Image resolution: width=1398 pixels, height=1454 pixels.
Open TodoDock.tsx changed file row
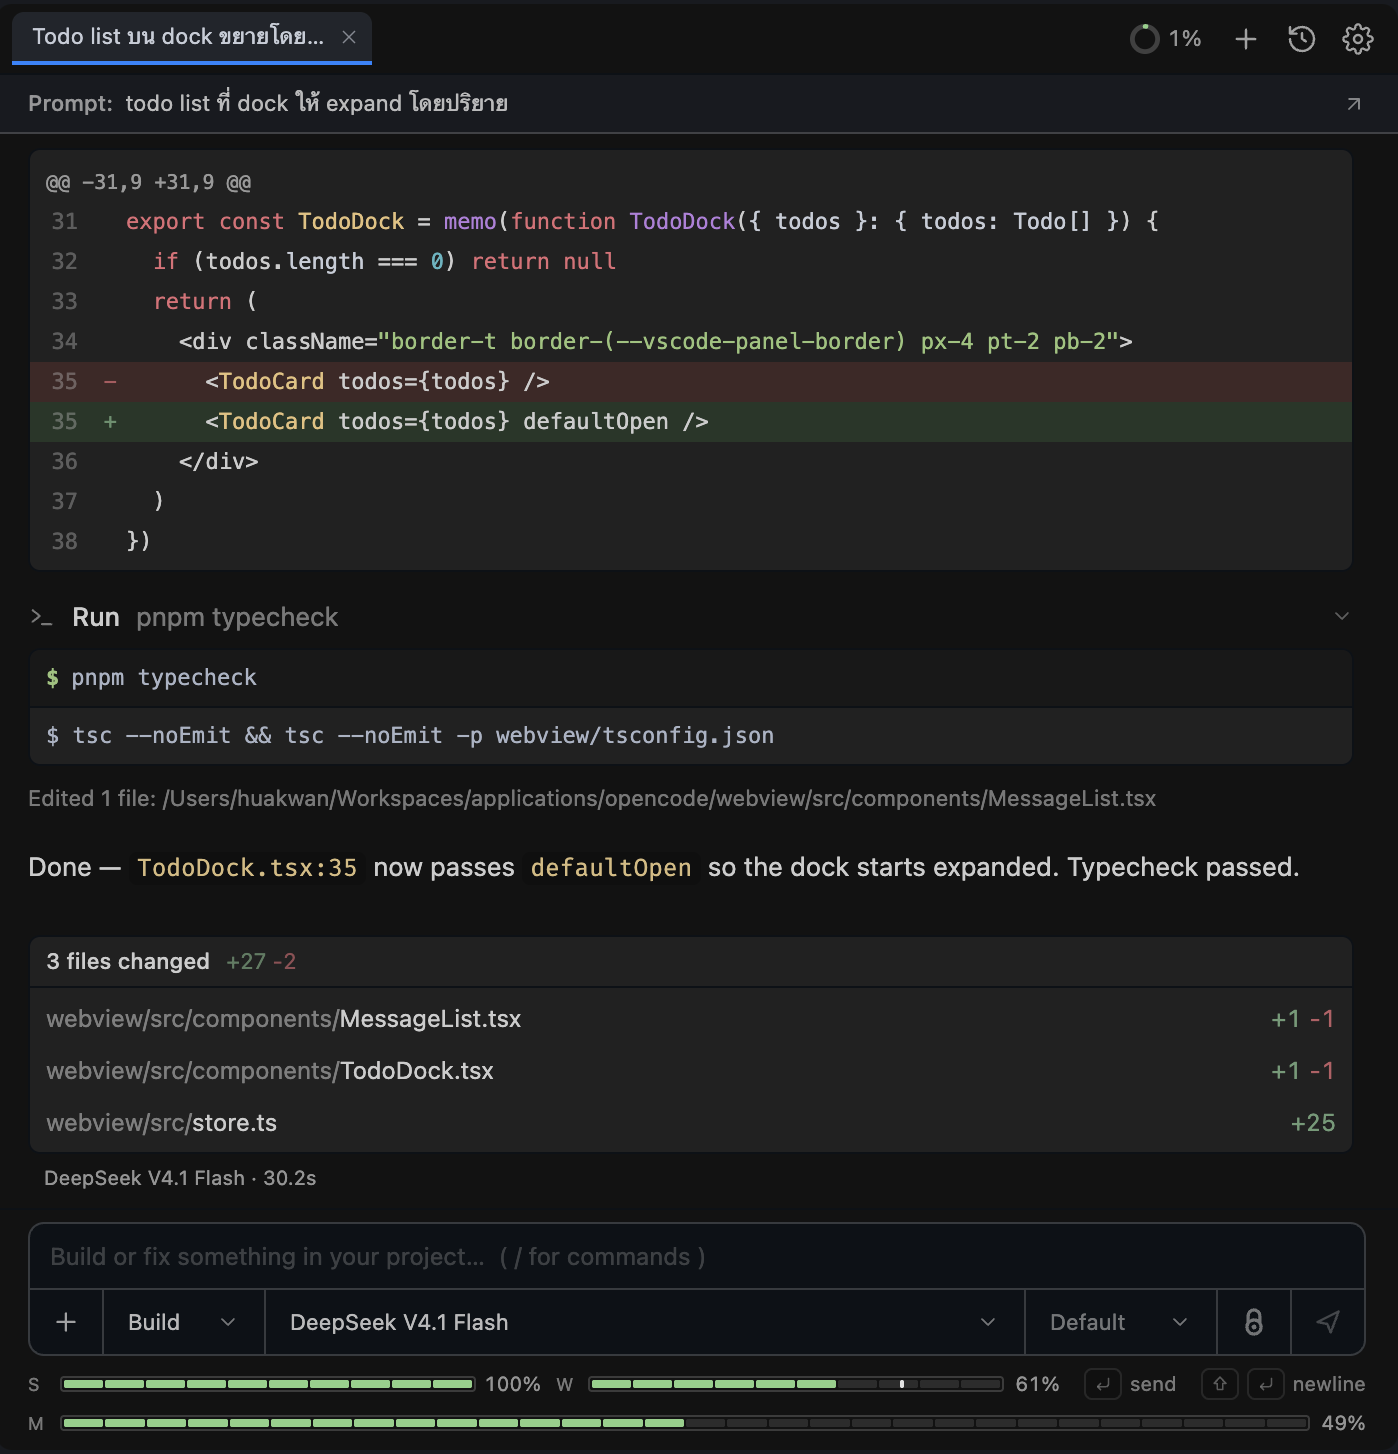coord(691,1071)
